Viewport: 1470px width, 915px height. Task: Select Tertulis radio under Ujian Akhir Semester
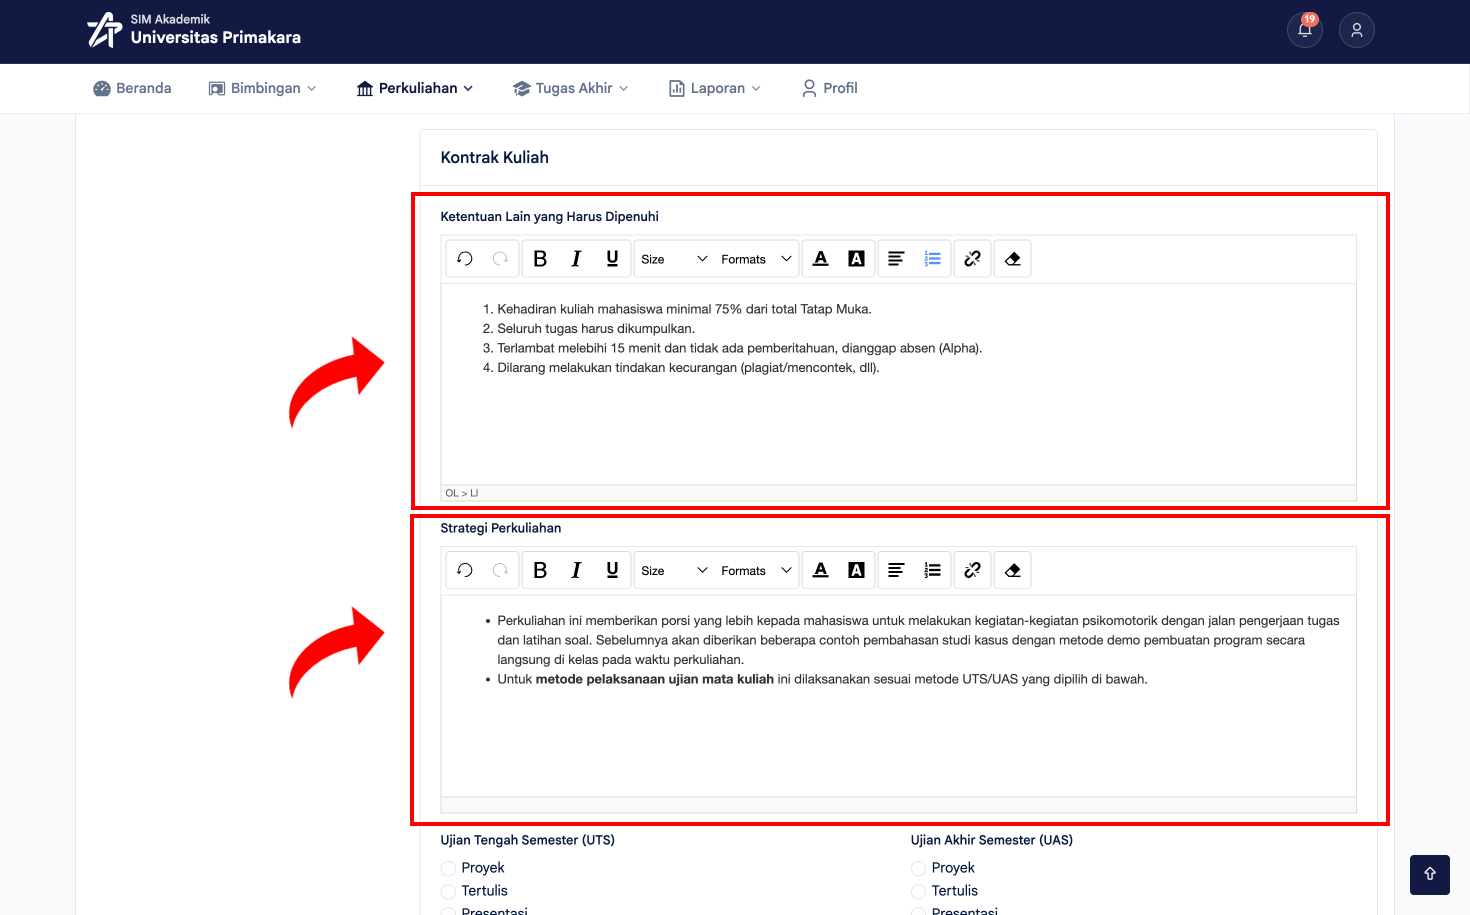click(x=918, y=892)
